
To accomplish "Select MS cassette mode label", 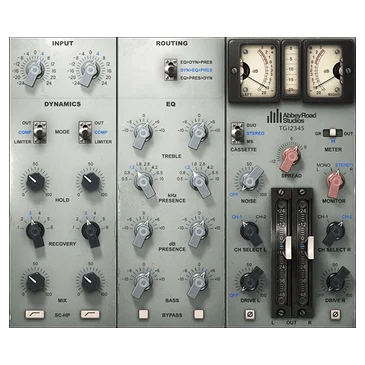I will (250, 142).
